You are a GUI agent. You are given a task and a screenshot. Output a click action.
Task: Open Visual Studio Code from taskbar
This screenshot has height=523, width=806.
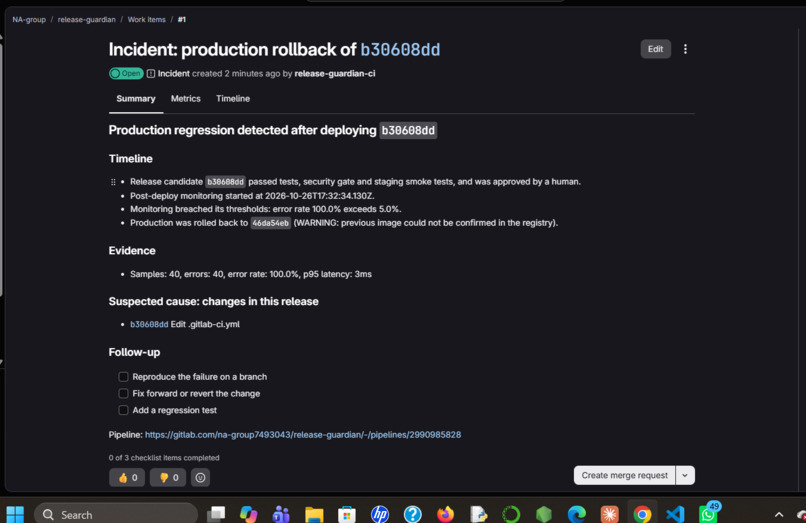click(x=675, y=514)
